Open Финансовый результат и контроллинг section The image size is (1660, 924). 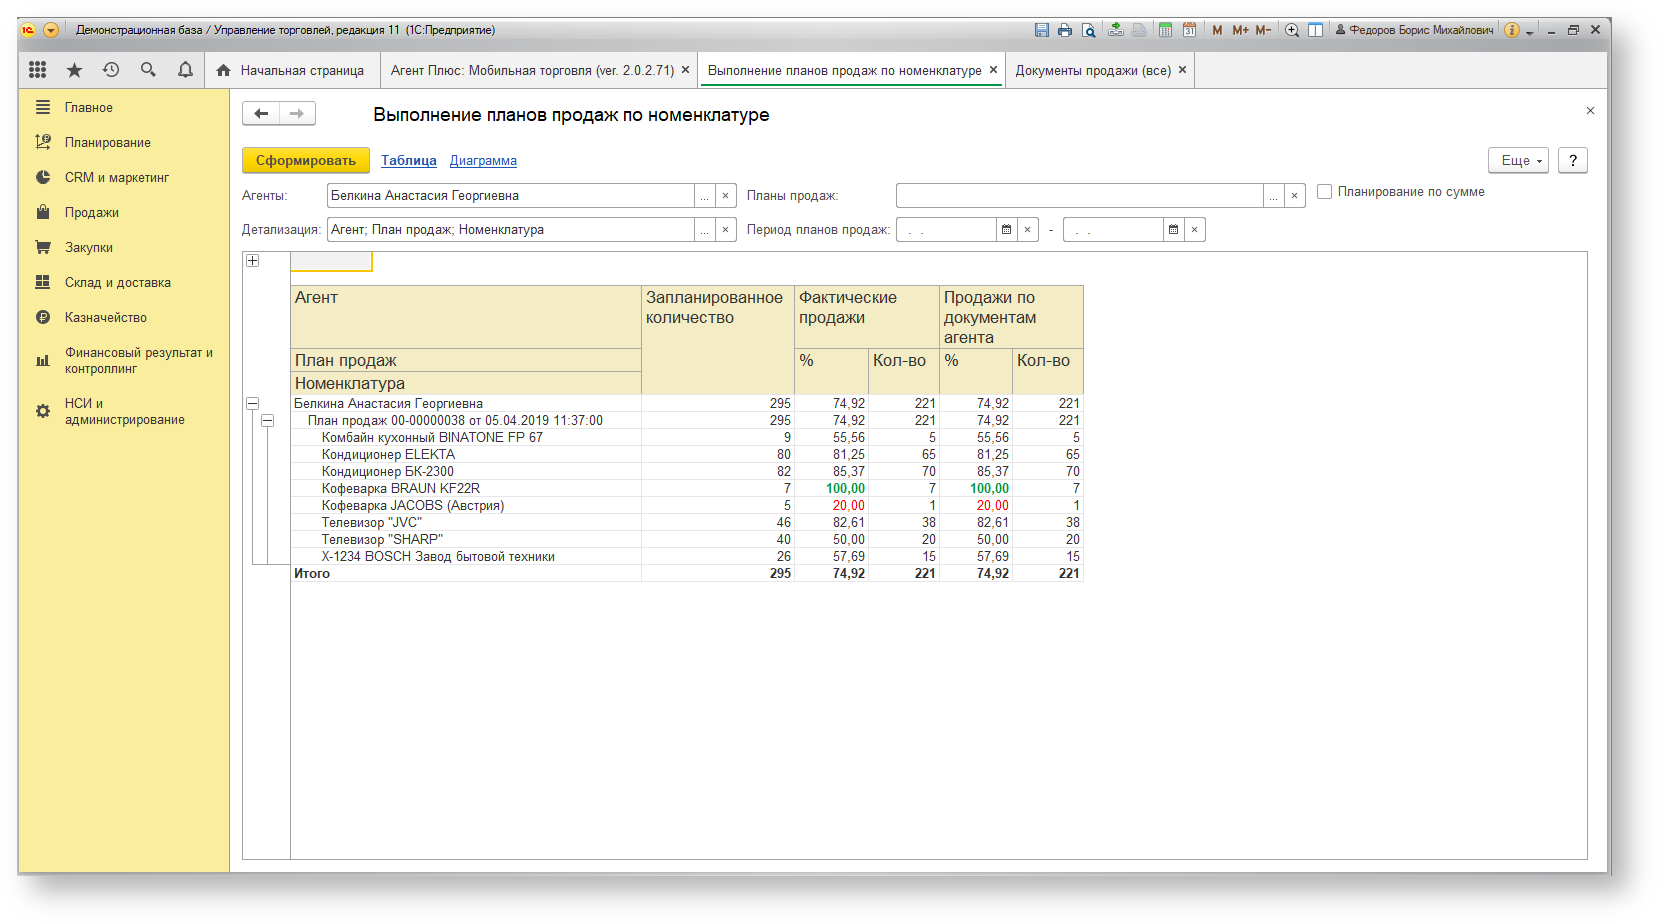[138, 360]
